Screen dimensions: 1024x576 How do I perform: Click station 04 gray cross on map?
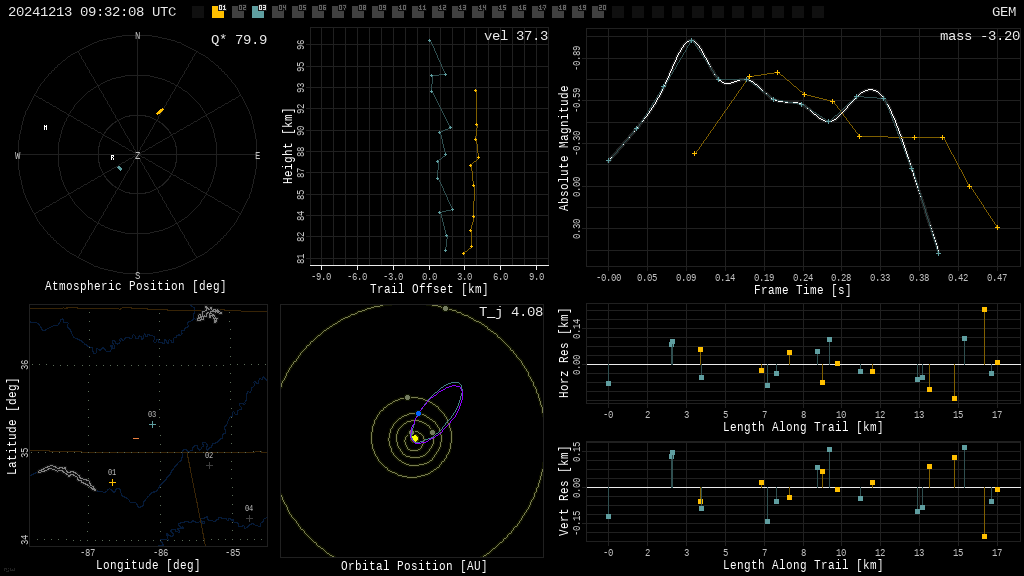pyautogui.click(x=249, y=518)
